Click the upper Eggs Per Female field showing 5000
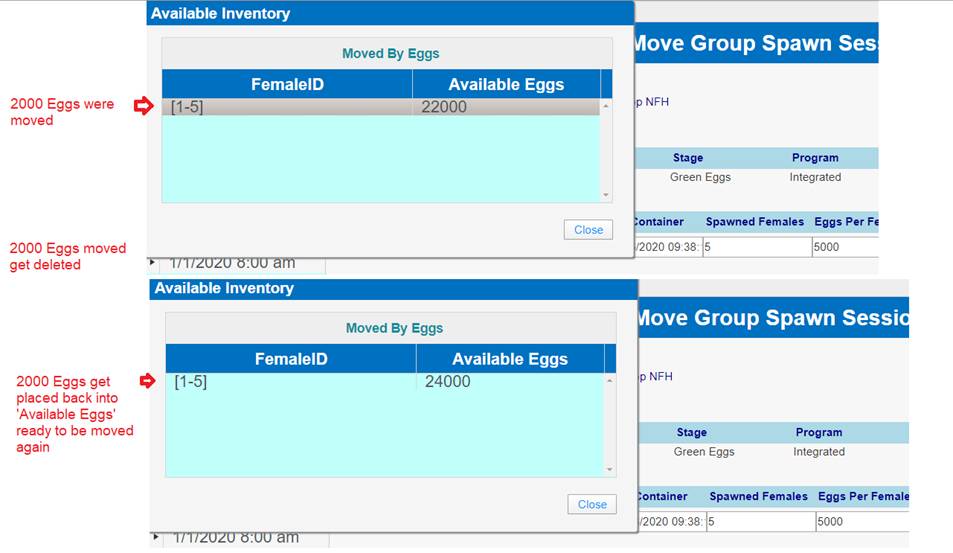953x553 pixels. tap(844, 247)
